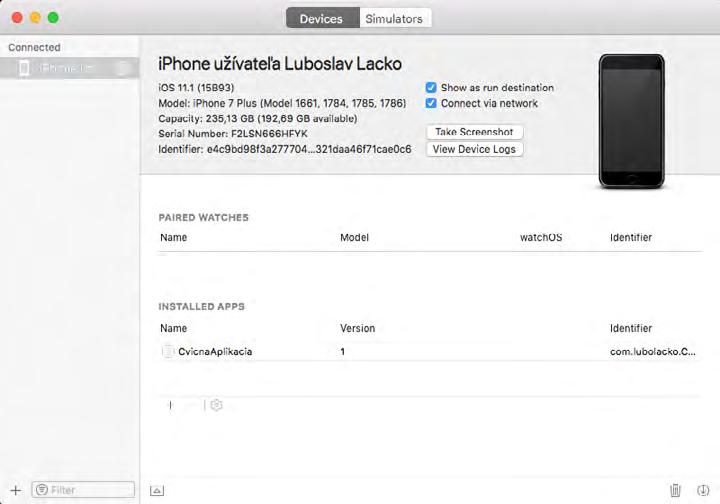Viewport: 720px width, 504px height.
Task: Select the connected iPhone in the sidebar
Action: [69, 68]
